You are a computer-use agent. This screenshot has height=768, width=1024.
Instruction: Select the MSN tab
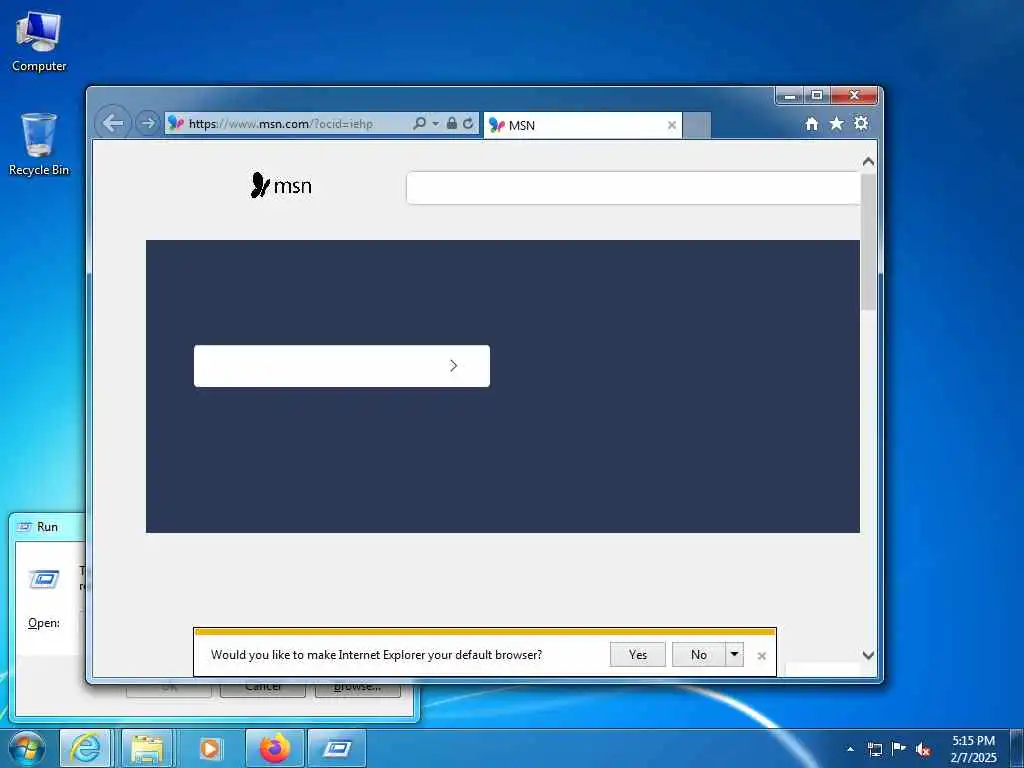point(583,125)
